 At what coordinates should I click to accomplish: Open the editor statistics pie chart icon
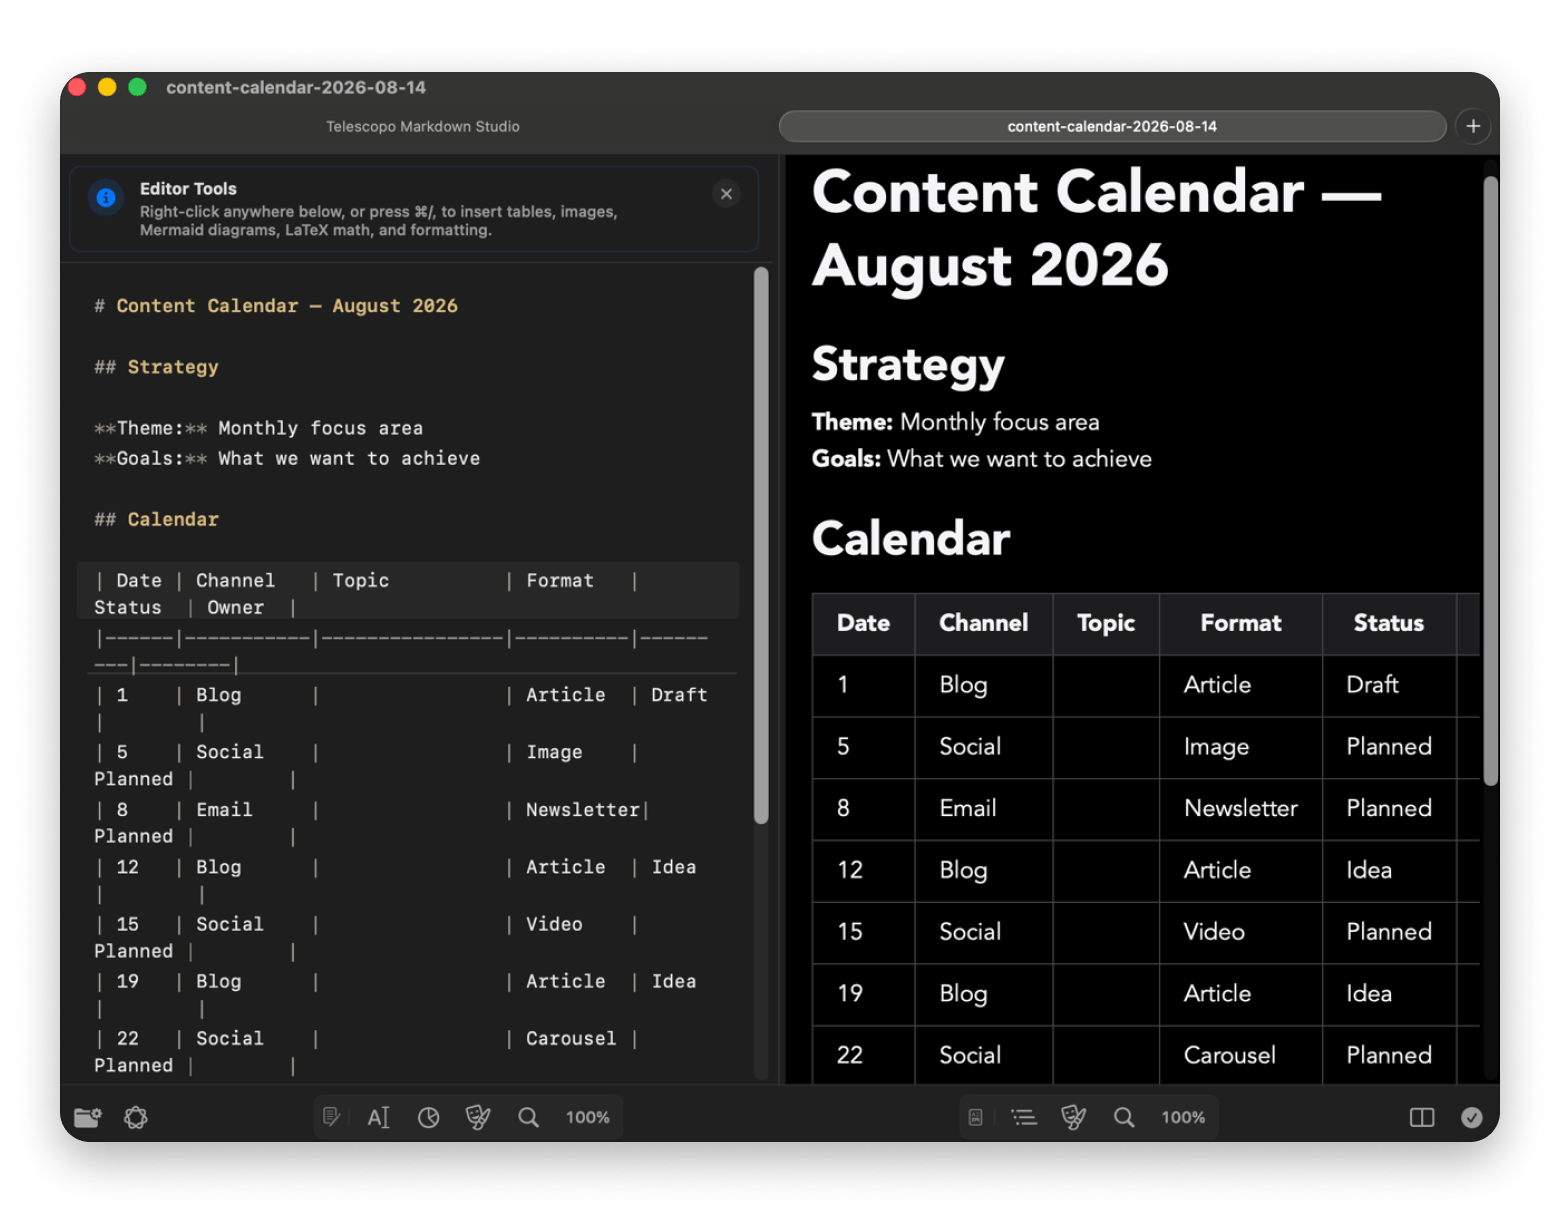click(429, 1117)
